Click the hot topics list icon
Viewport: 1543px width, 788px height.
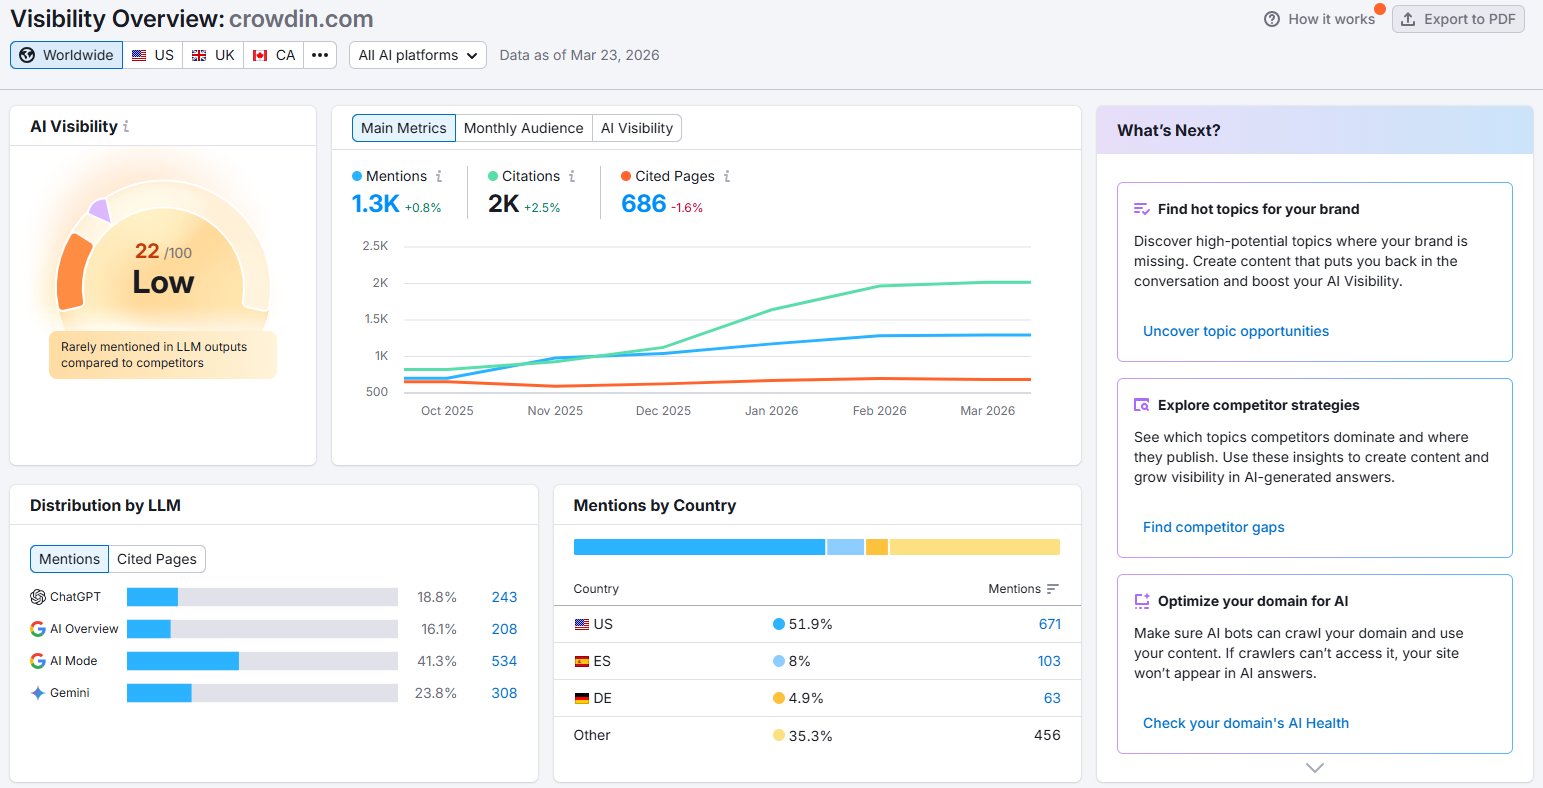(x=1140, y=208)
